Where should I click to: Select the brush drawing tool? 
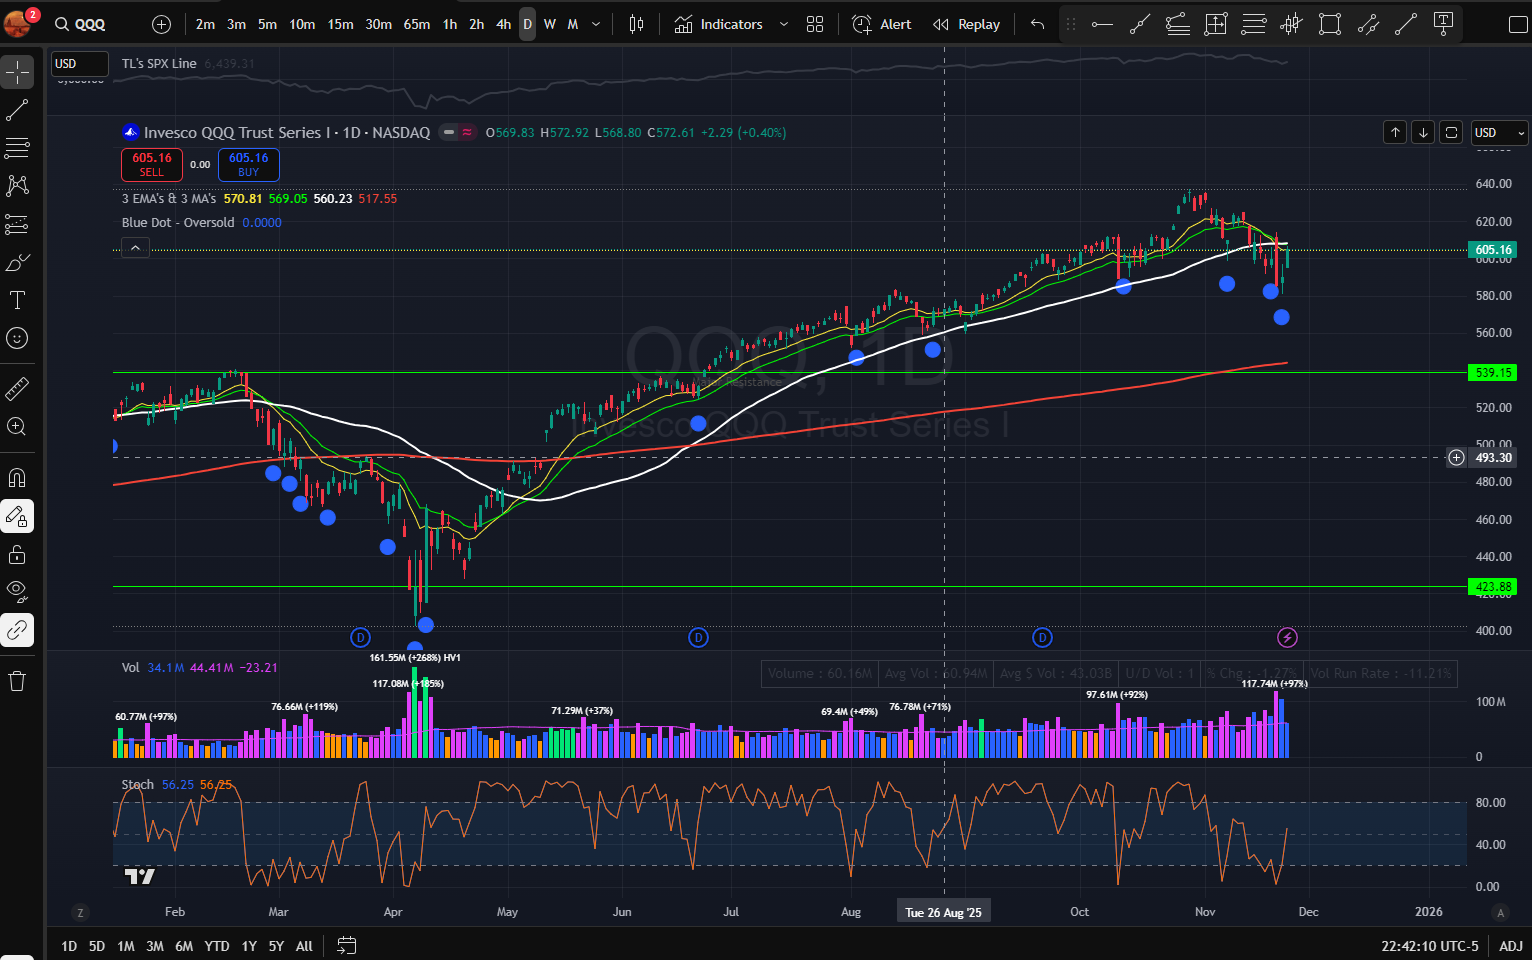17,262
